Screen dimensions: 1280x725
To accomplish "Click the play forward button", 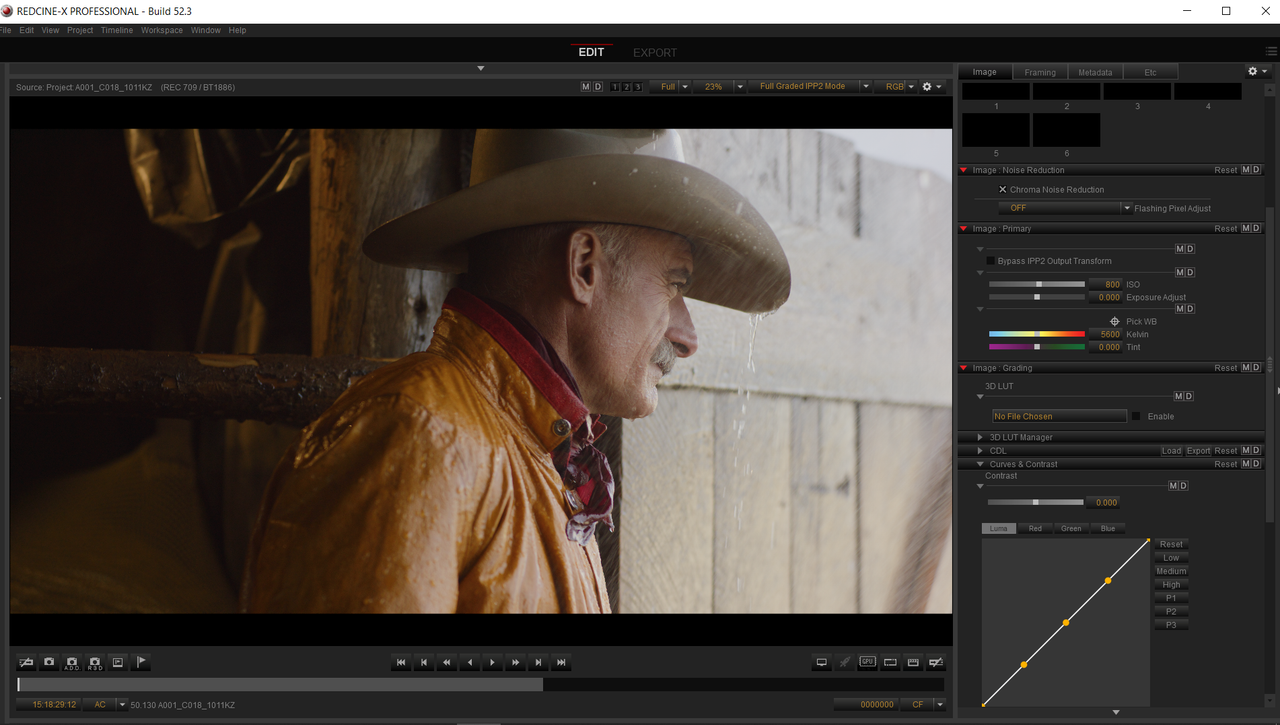I will coord(493,662).
